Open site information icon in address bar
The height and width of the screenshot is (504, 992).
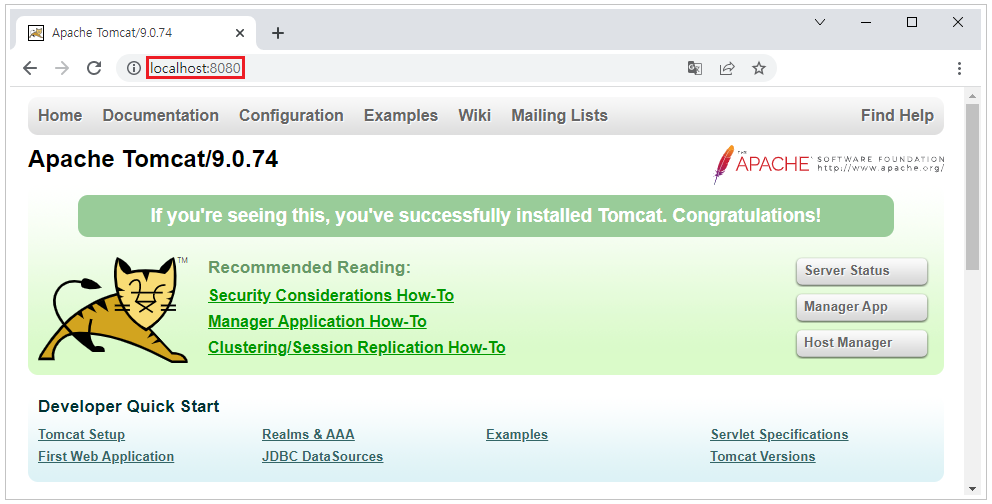(x=133, y=68)
